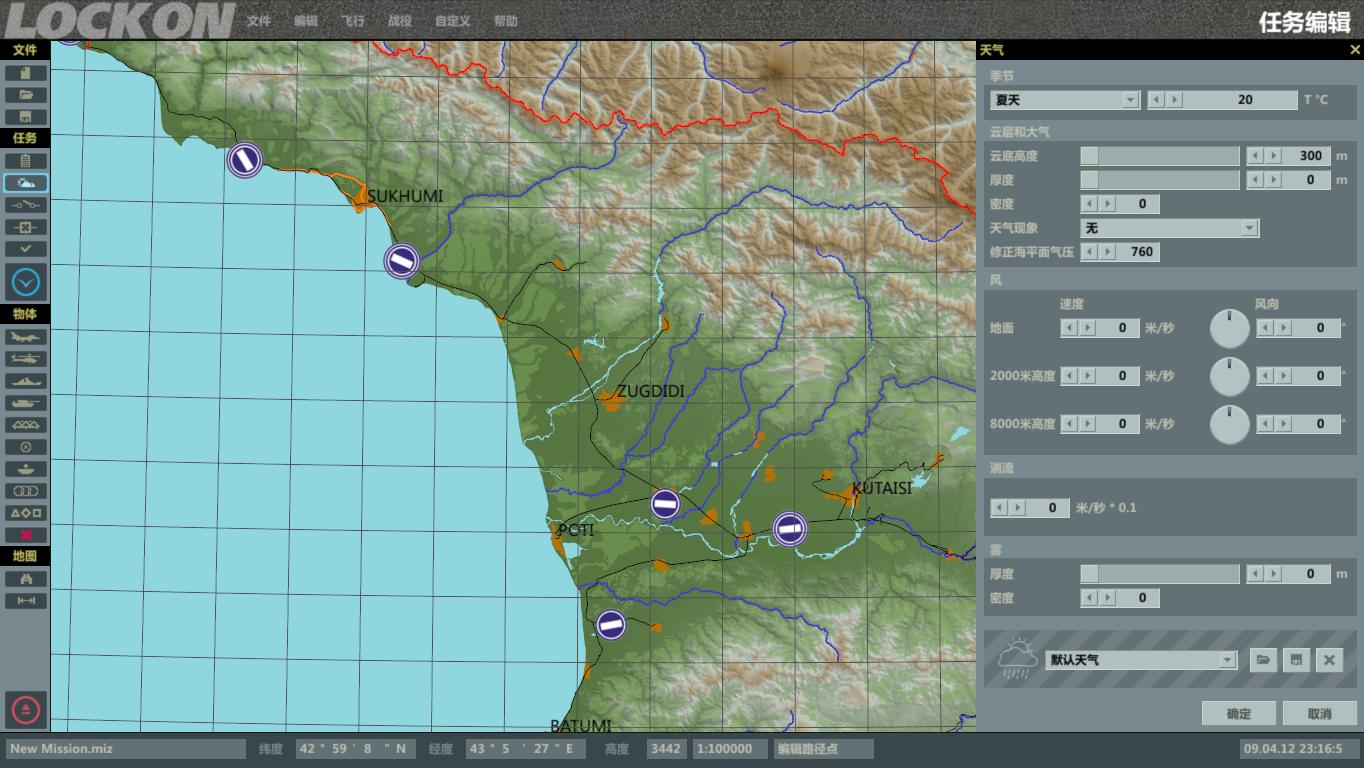Open the 飞行 menu
Image resolution: width=1364 pixels, height=768 pixels.
click(x=352, y=20)
